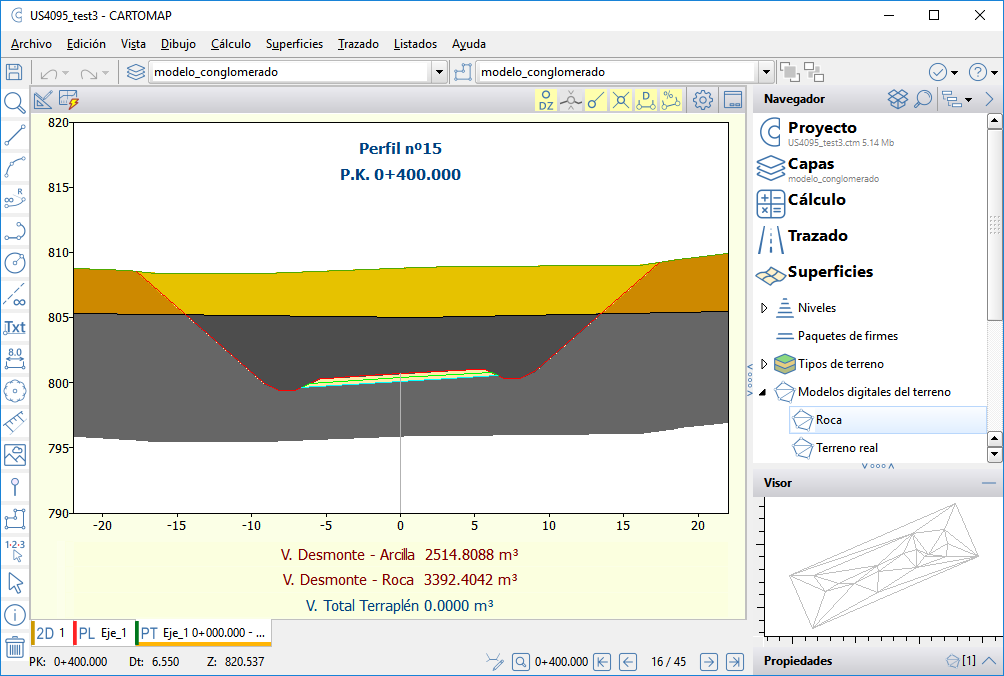This screenshot has height=676, width=1004.
Task: Go to the next profile arrow
Action: 708,661
